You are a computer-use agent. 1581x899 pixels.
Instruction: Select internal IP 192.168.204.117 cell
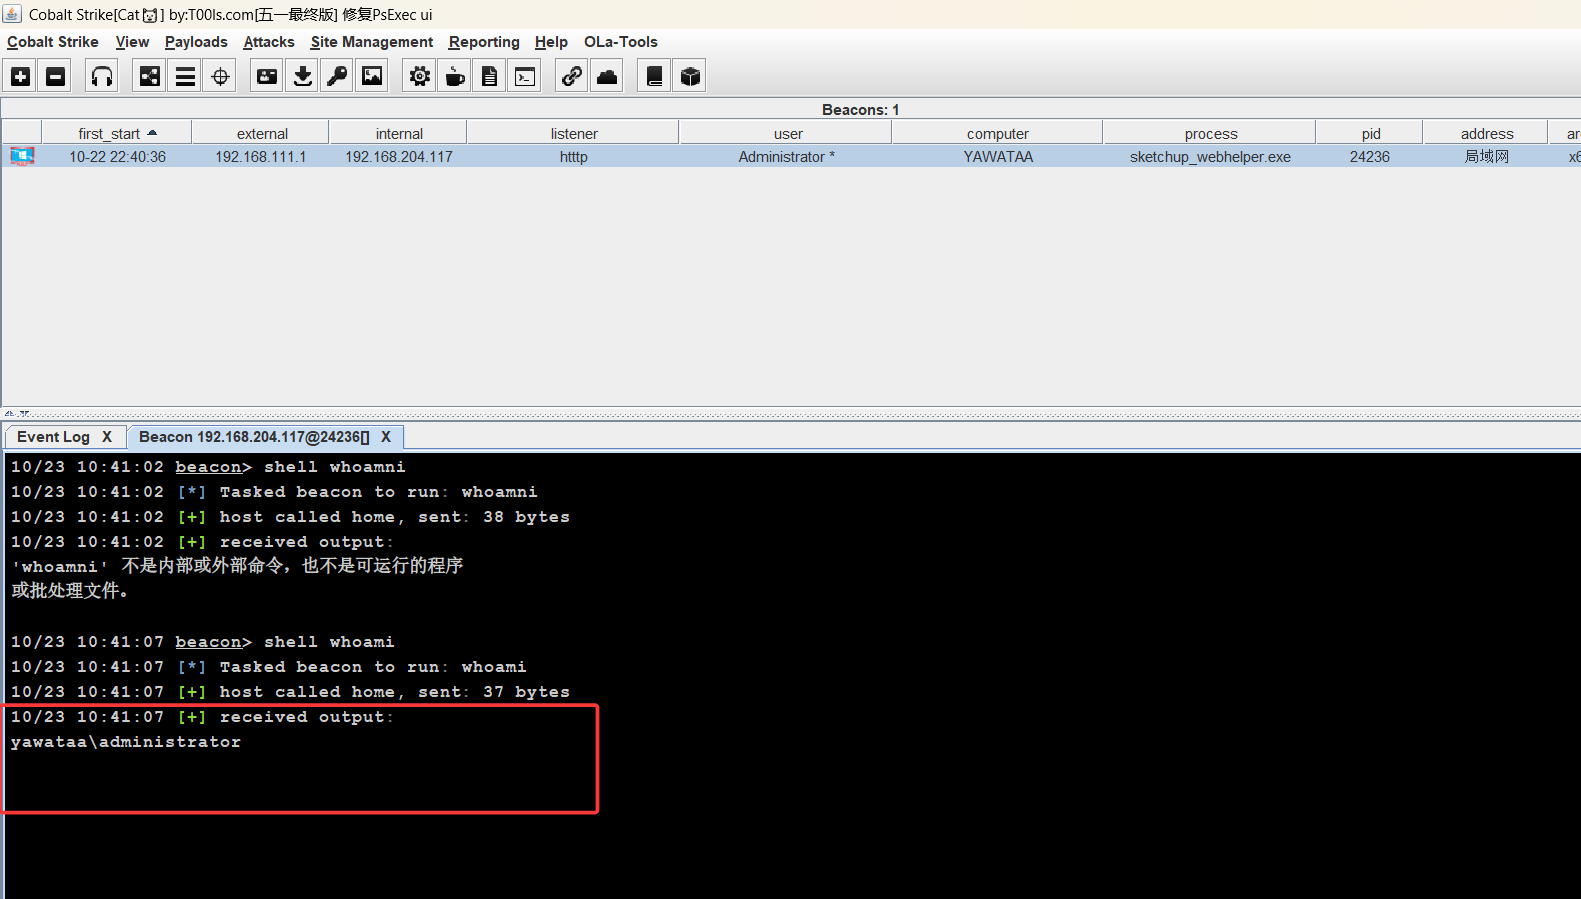point(399,157)
